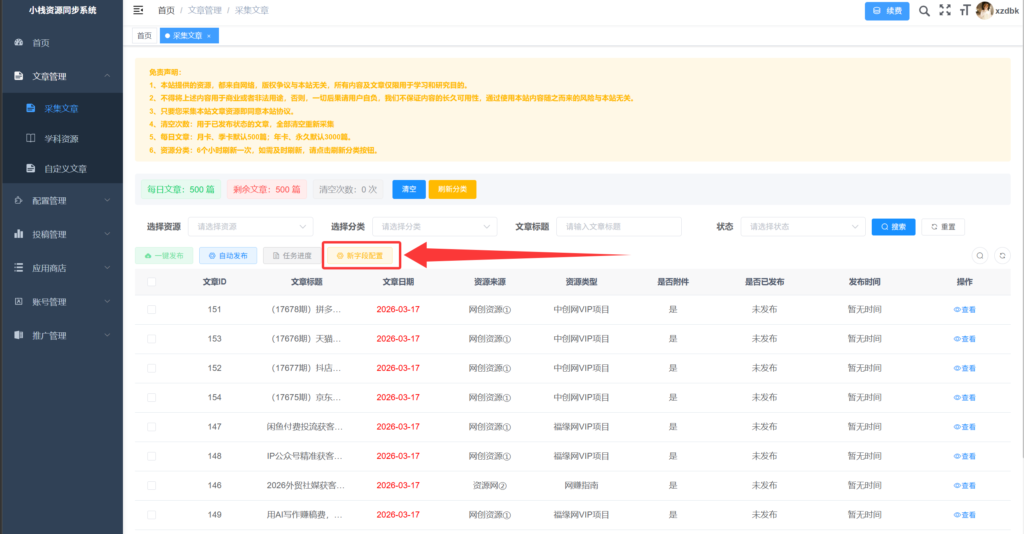The image size is (1024, 534).
Task: Select the checkbox for article 154
Action: (x=152, y=398)
